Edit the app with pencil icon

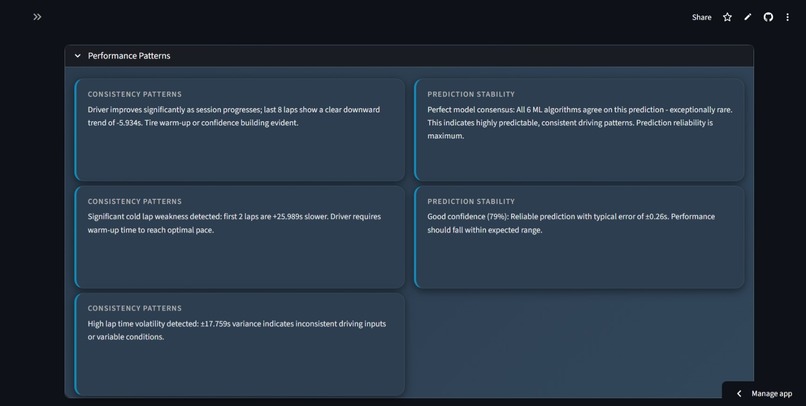click(747, 17)
